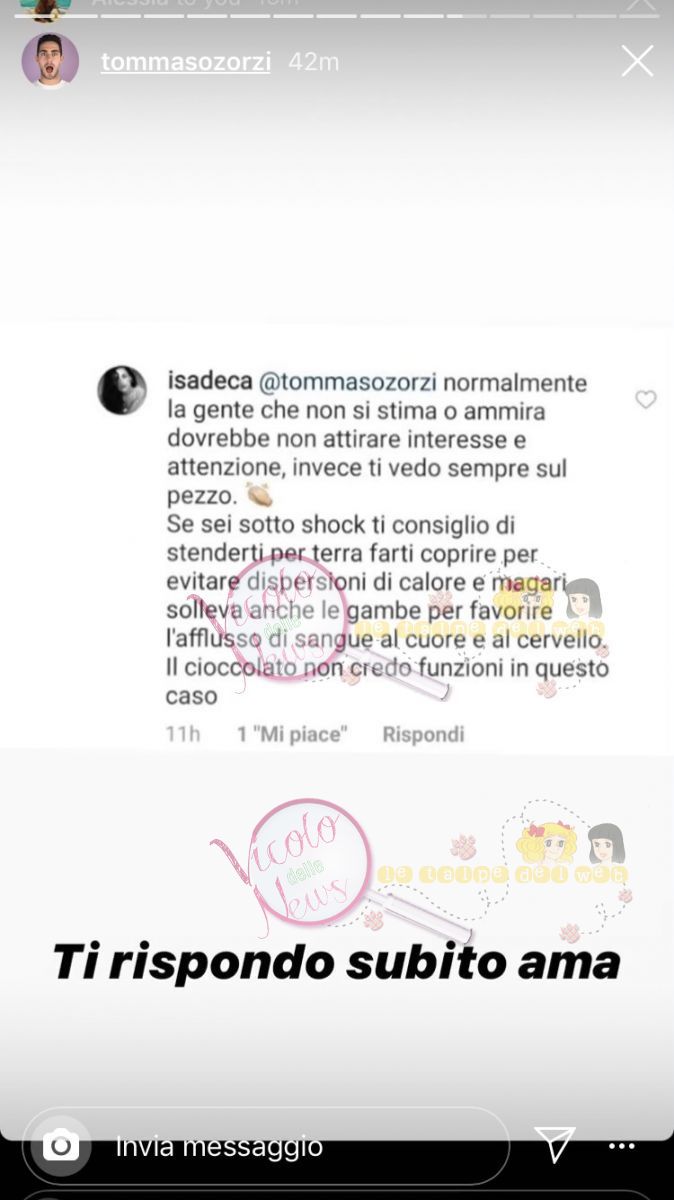Open the three-dot more options menu

[622, 1146]
